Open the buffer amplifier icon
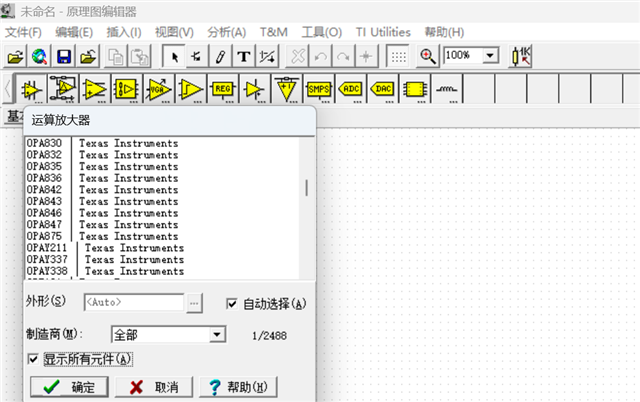The image size is (640, 402). pyautogui.click(x=254, y=89)
